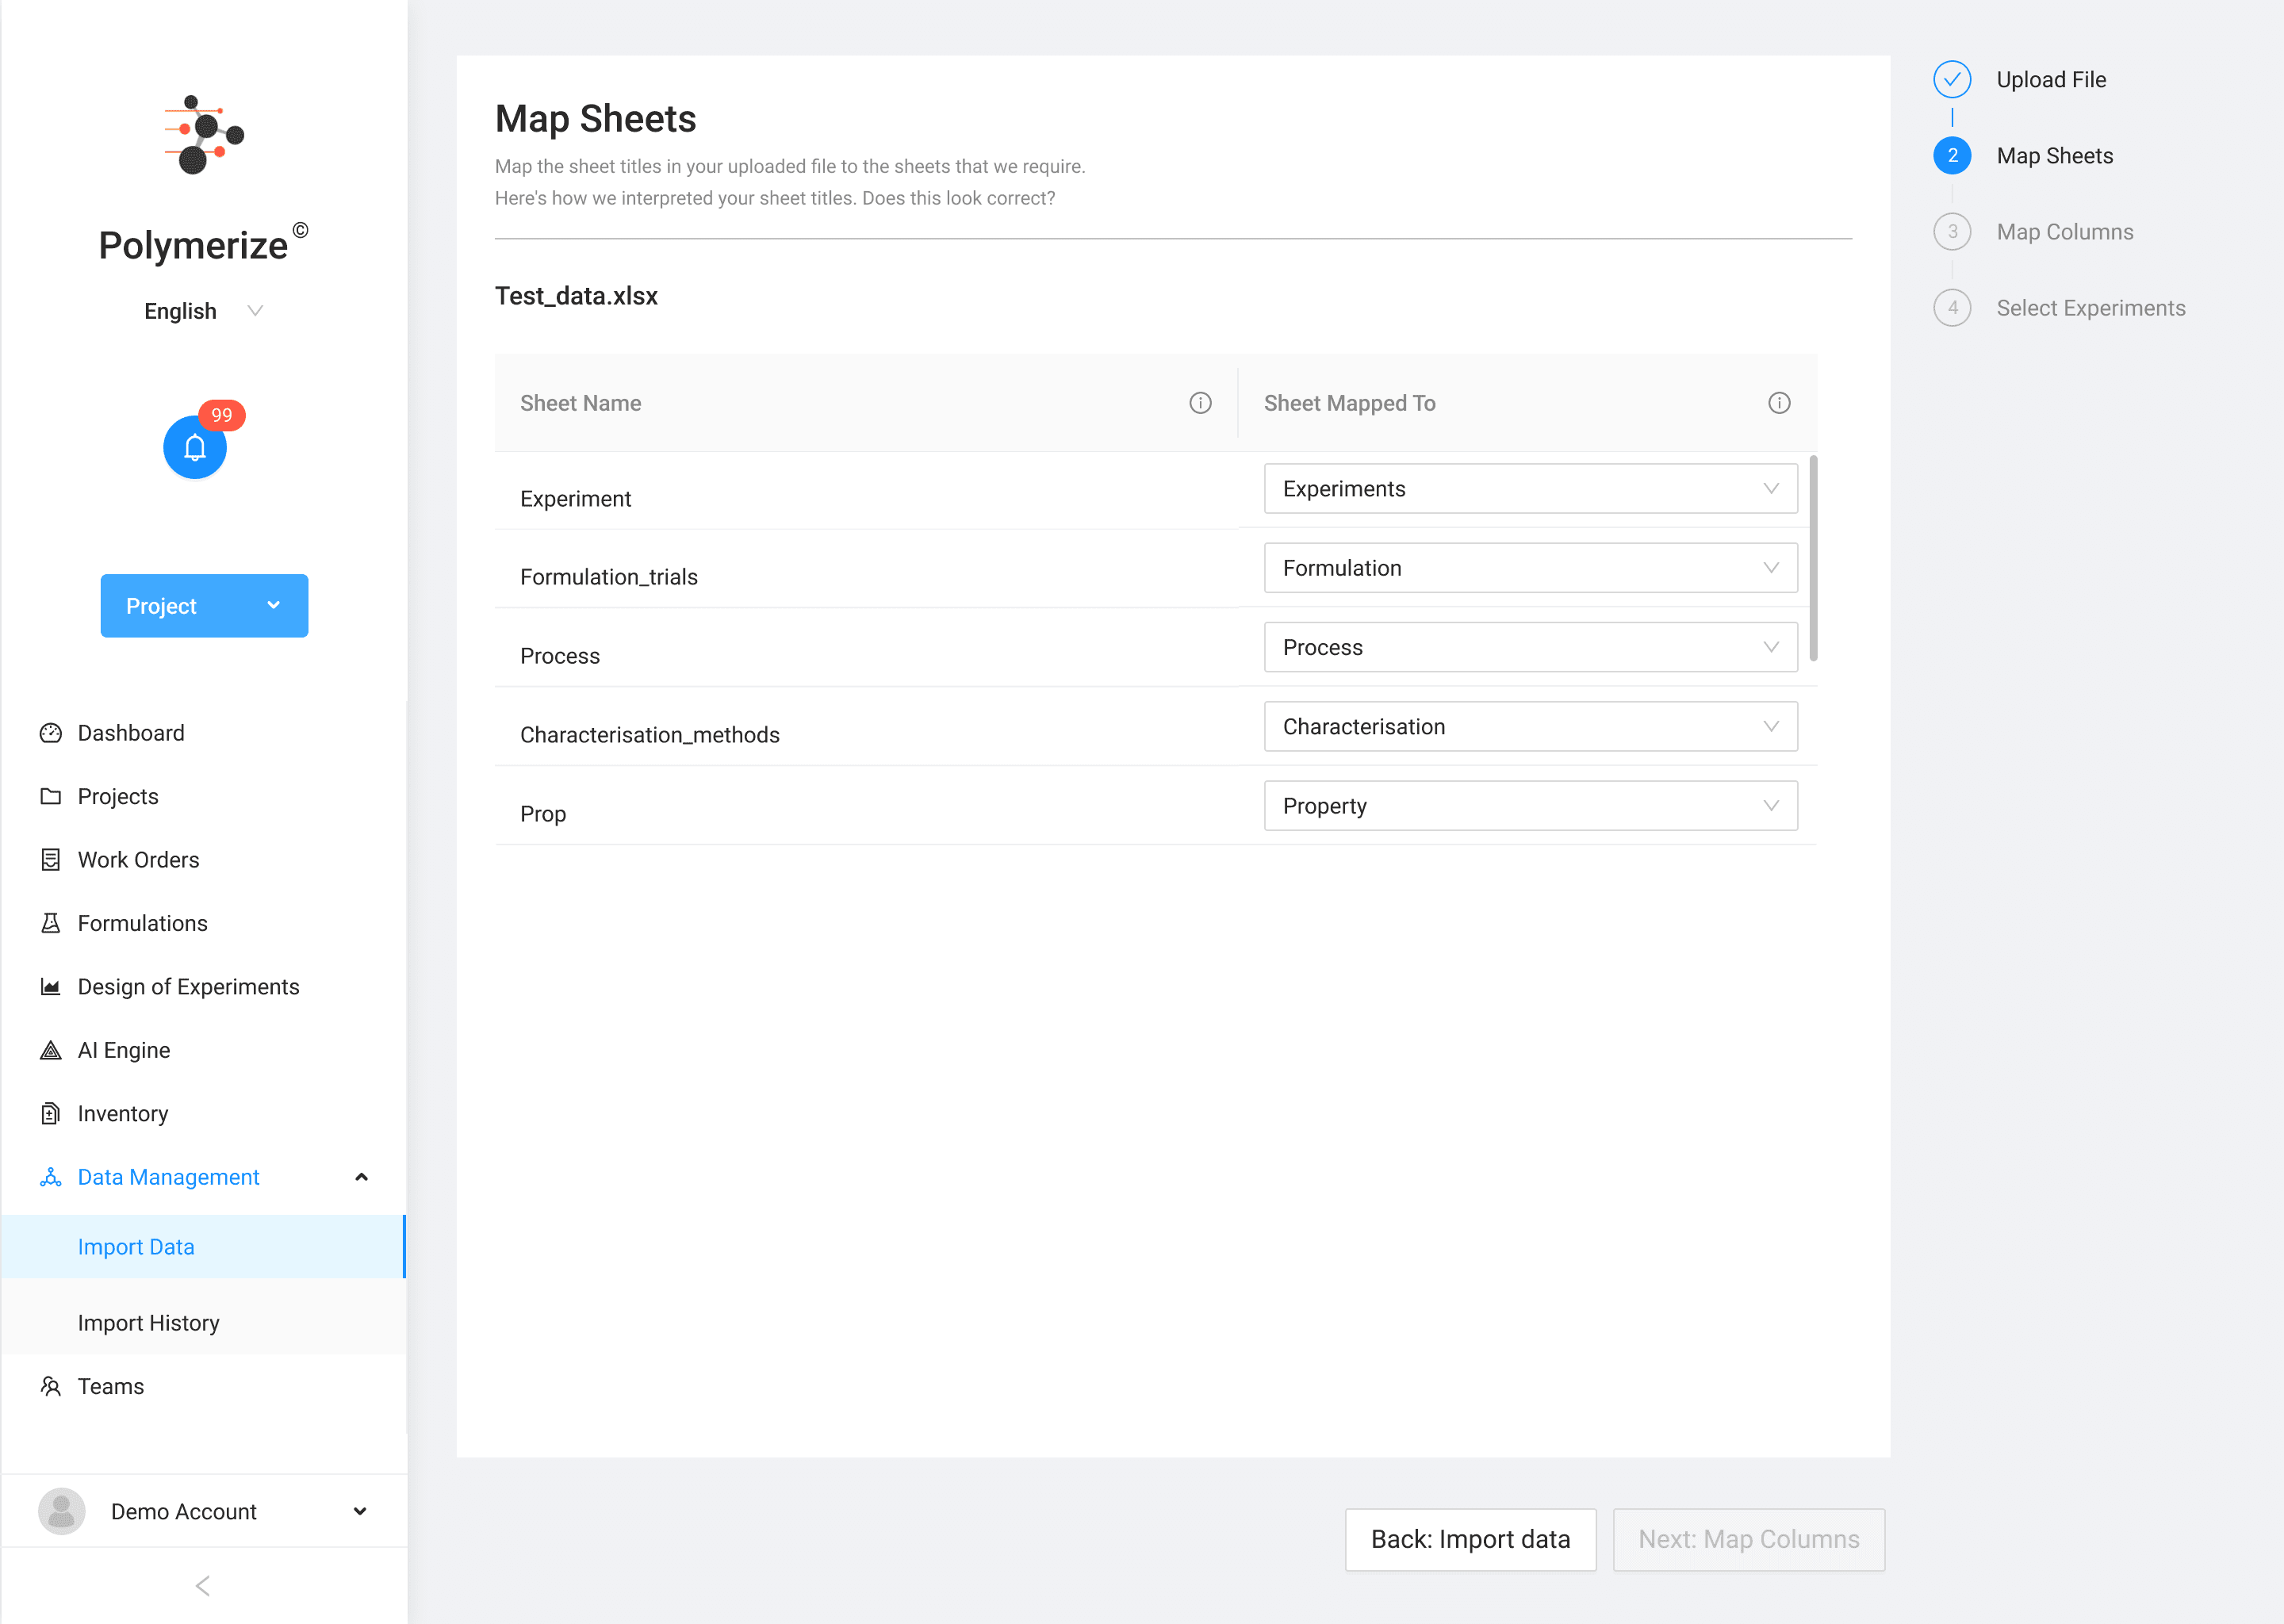Open the Formulation mapping dropdown
This screenshot has height=1624, width=2284.
[1529, 568]
